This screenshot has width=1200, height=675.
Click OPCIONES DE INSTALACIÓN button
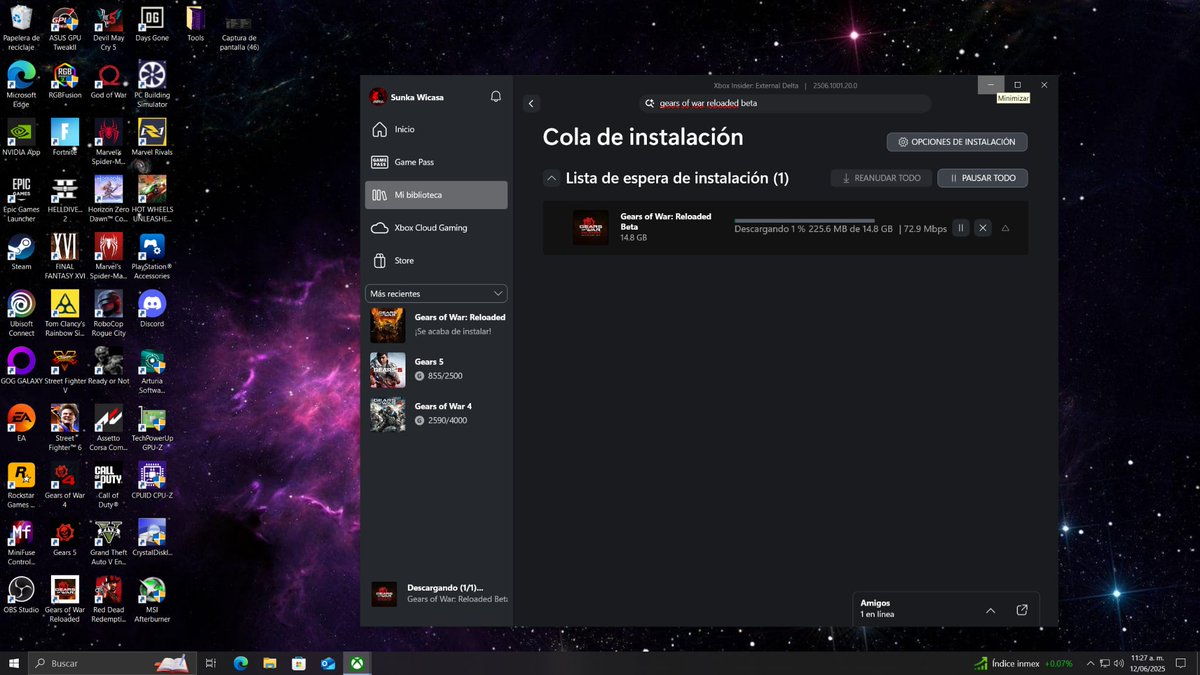point(957,142)
